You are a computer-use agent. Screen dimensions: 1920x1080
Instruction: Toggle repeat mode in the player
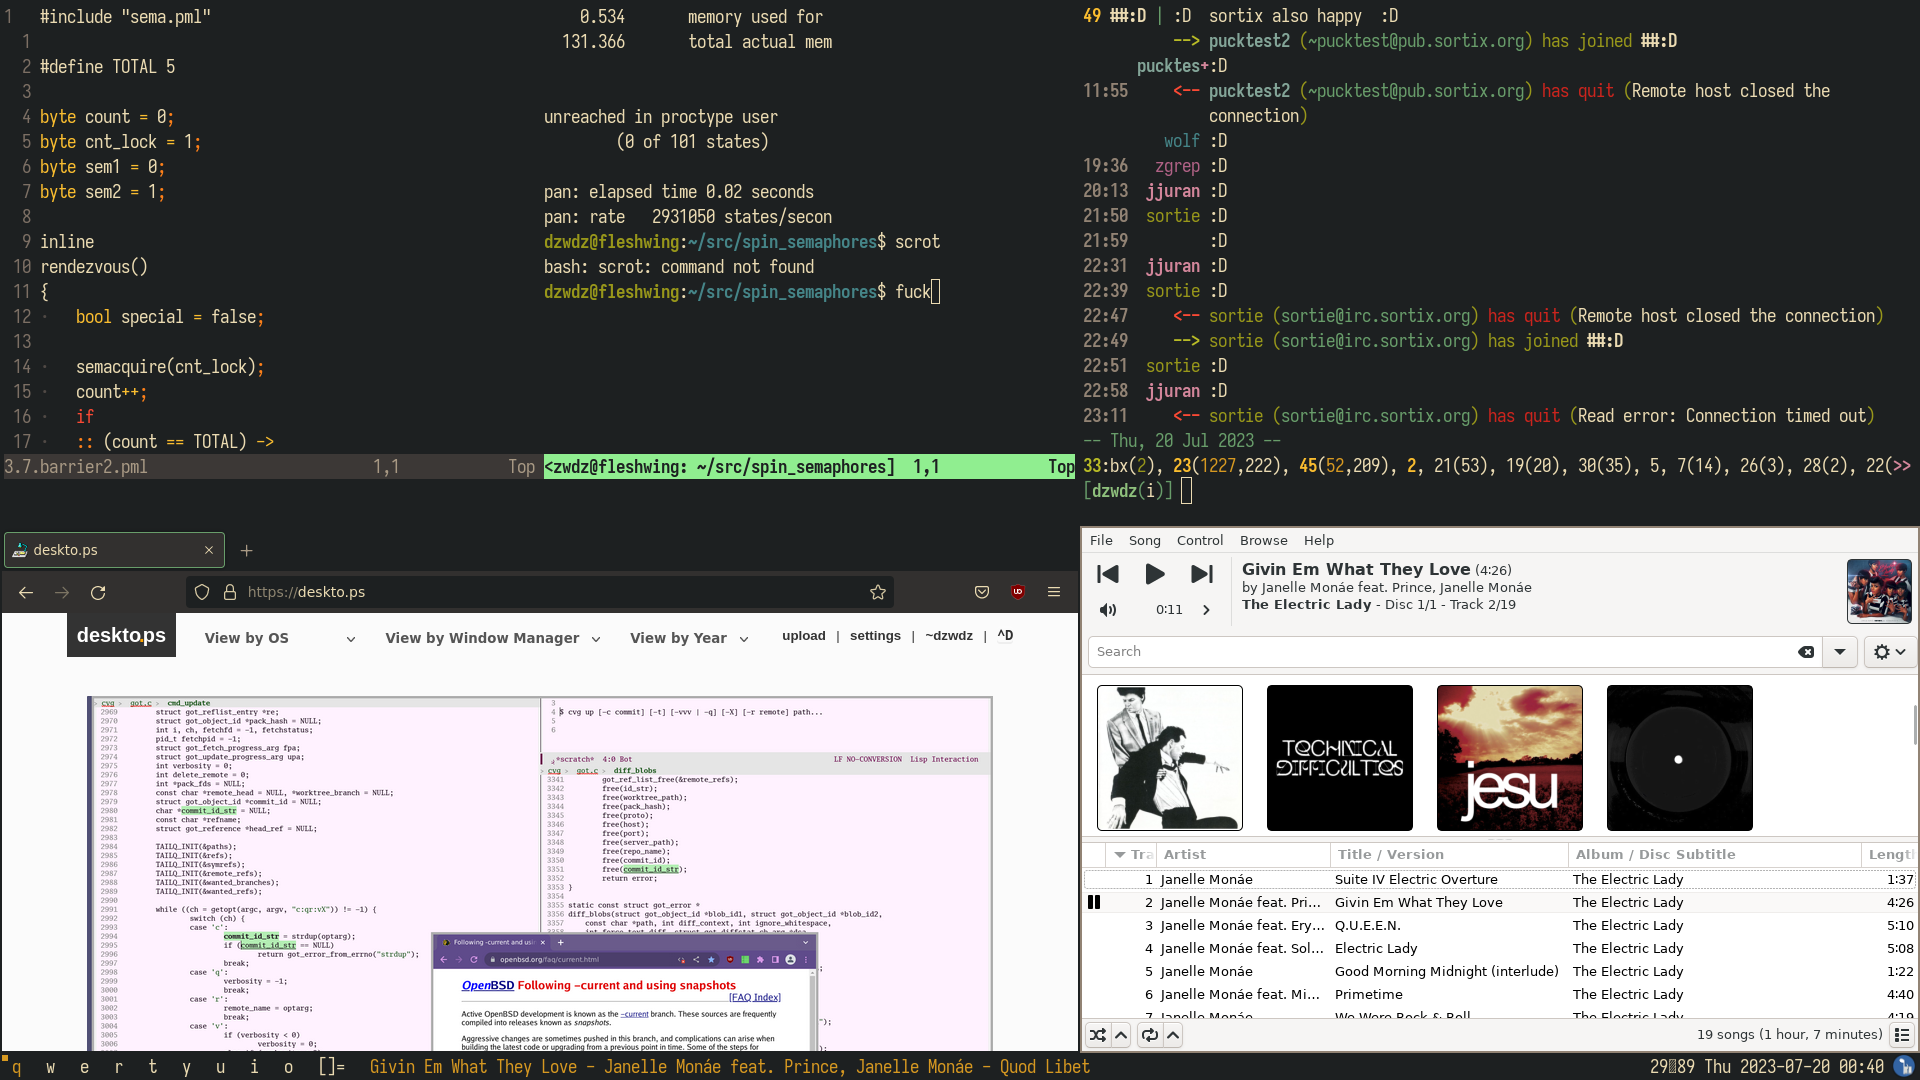tap(1150, 1035)
